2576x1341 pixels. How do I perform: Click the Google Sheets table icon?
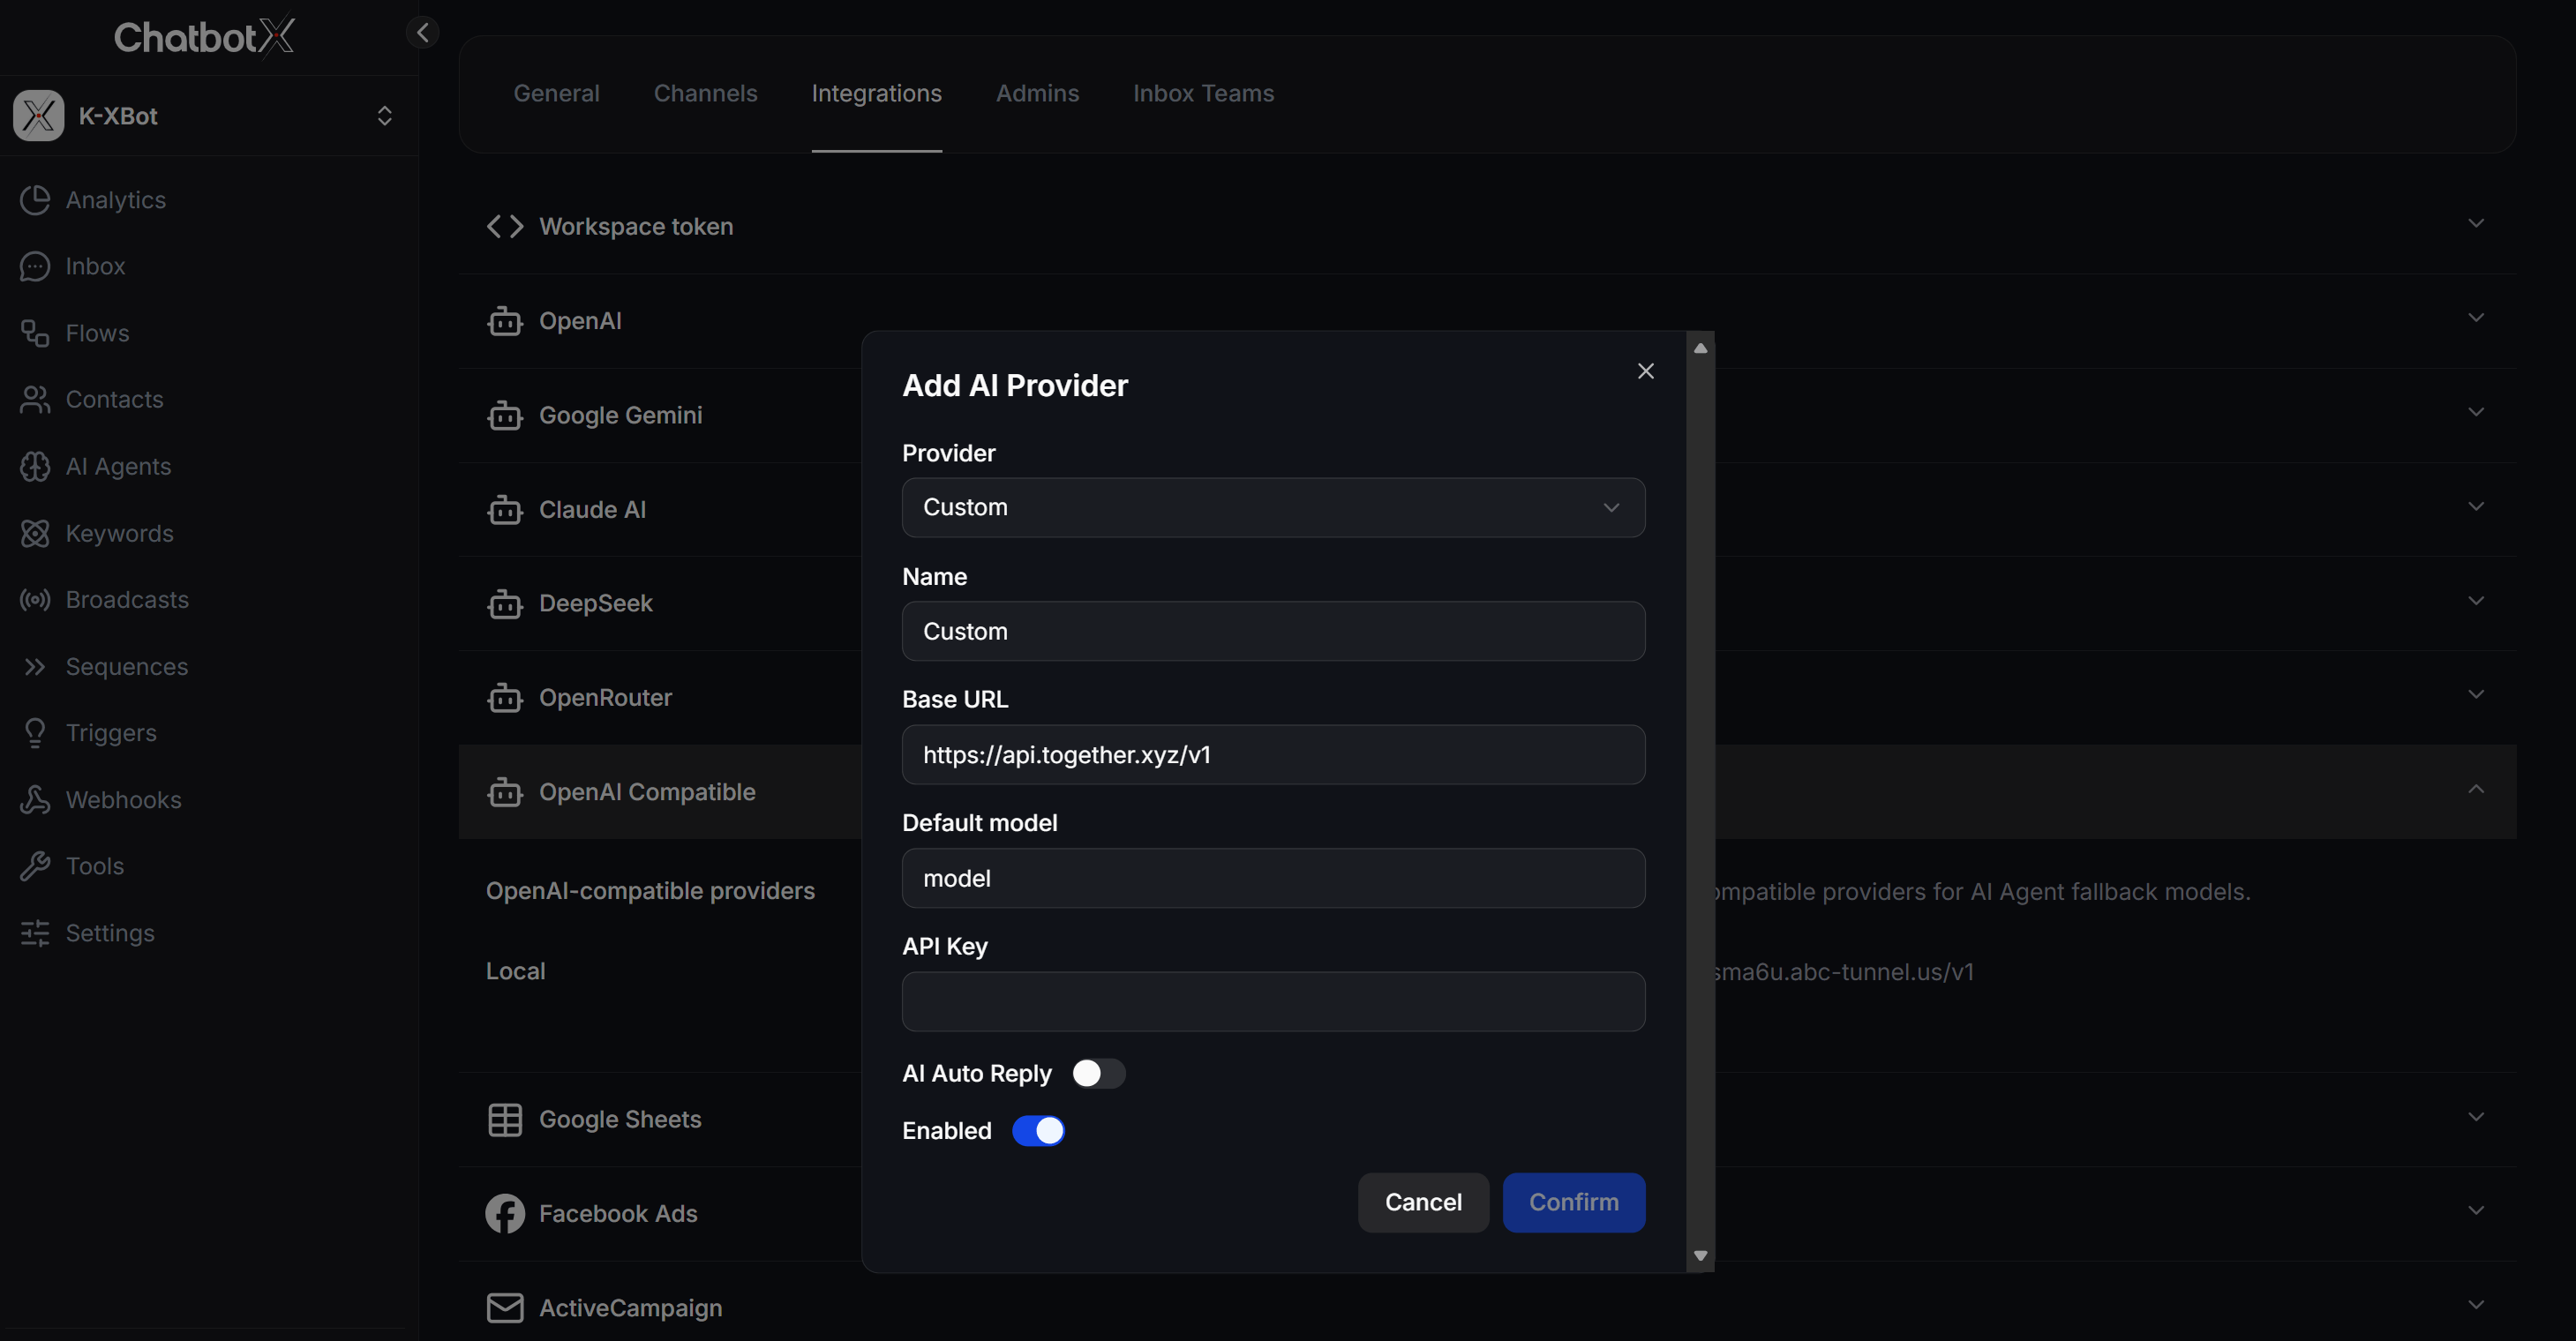point(505,1119)
